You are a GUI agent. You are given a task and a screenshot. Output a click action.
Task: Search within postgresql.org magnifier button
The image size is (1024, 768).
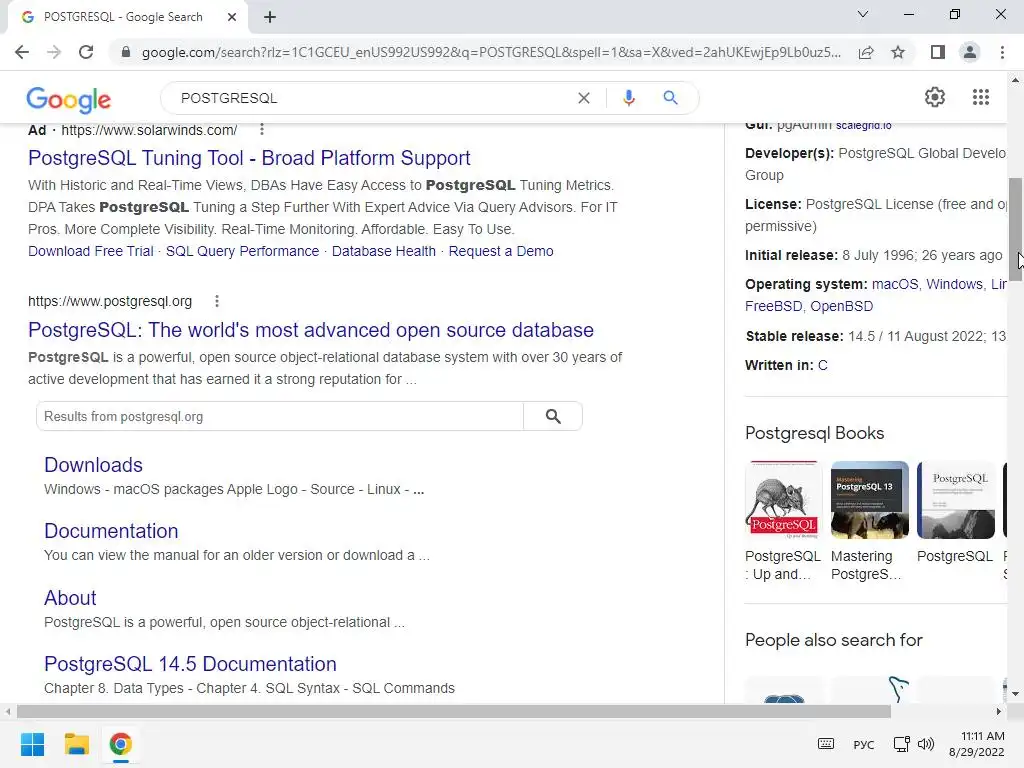(553, 417)
